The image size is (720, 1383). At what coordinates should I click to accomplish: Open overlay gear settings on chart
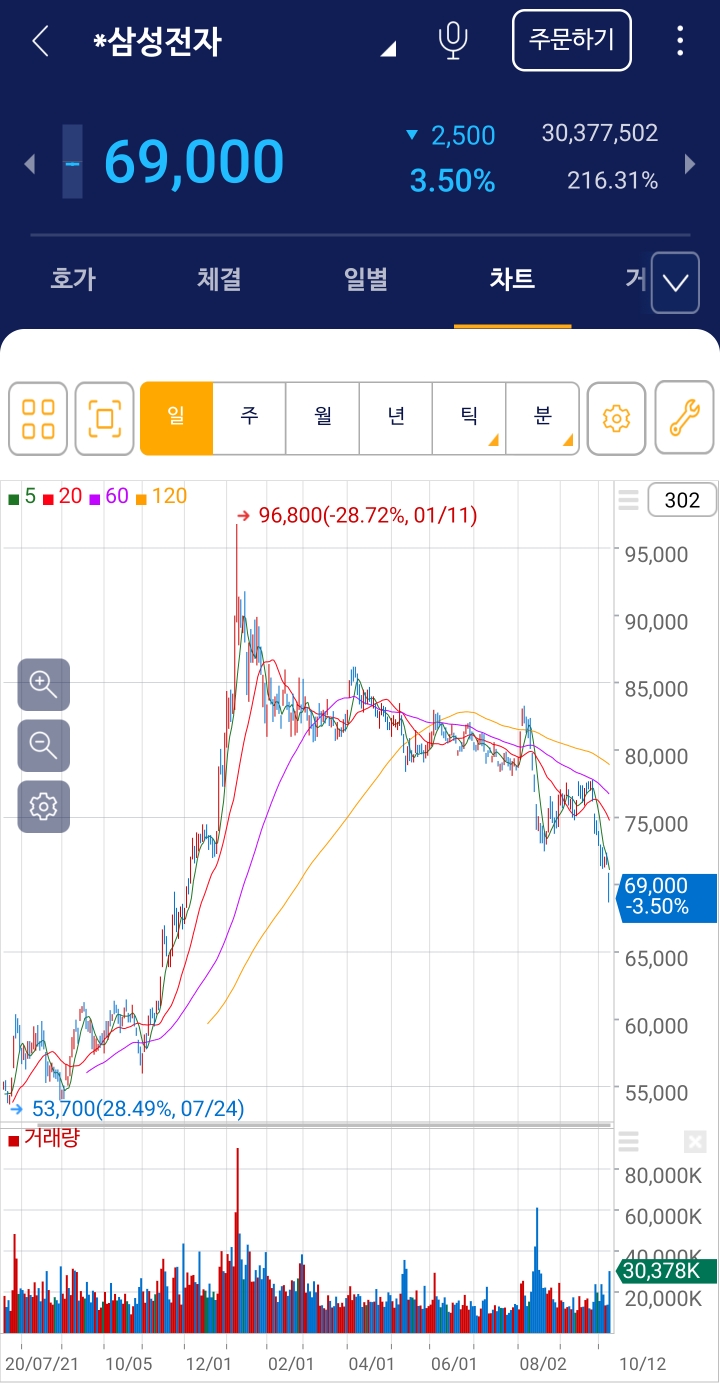coord(44,806)
